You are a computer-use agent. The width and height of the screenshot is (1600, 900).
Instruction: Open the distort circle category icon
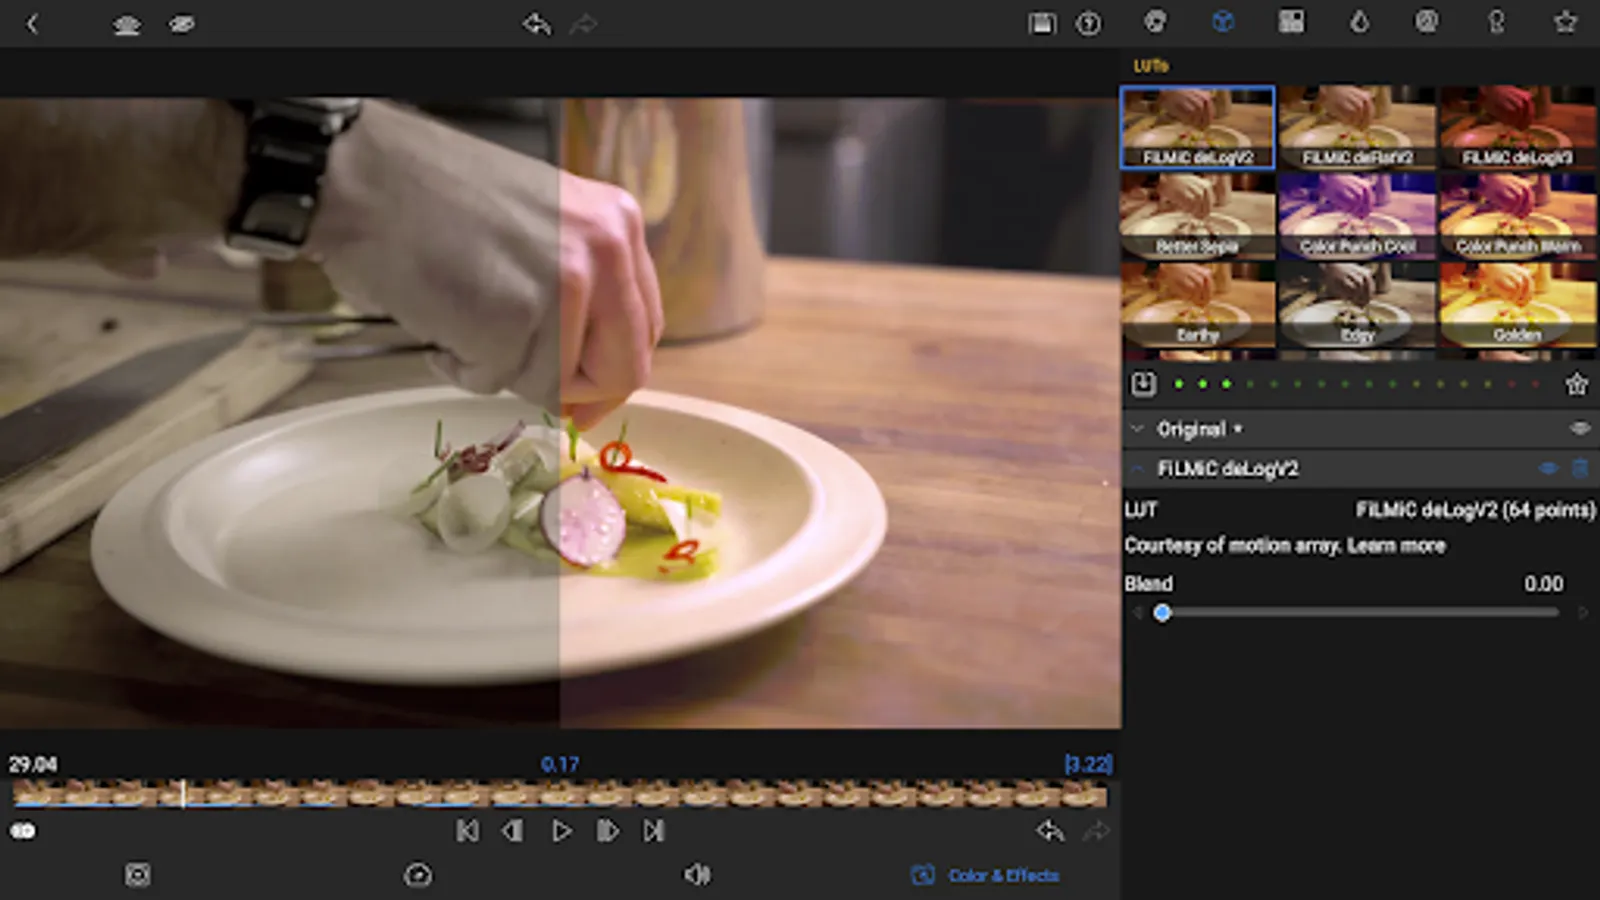point(1427,22)
